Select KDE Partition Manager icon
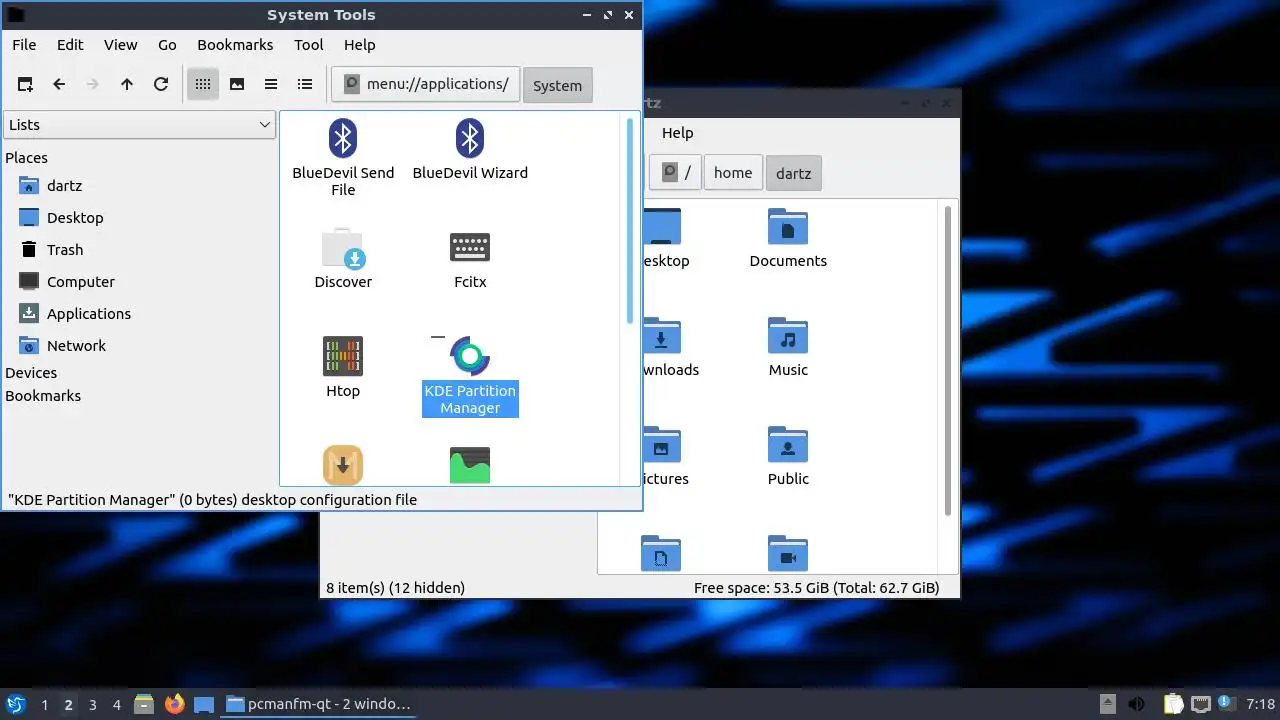 [470, 375]
